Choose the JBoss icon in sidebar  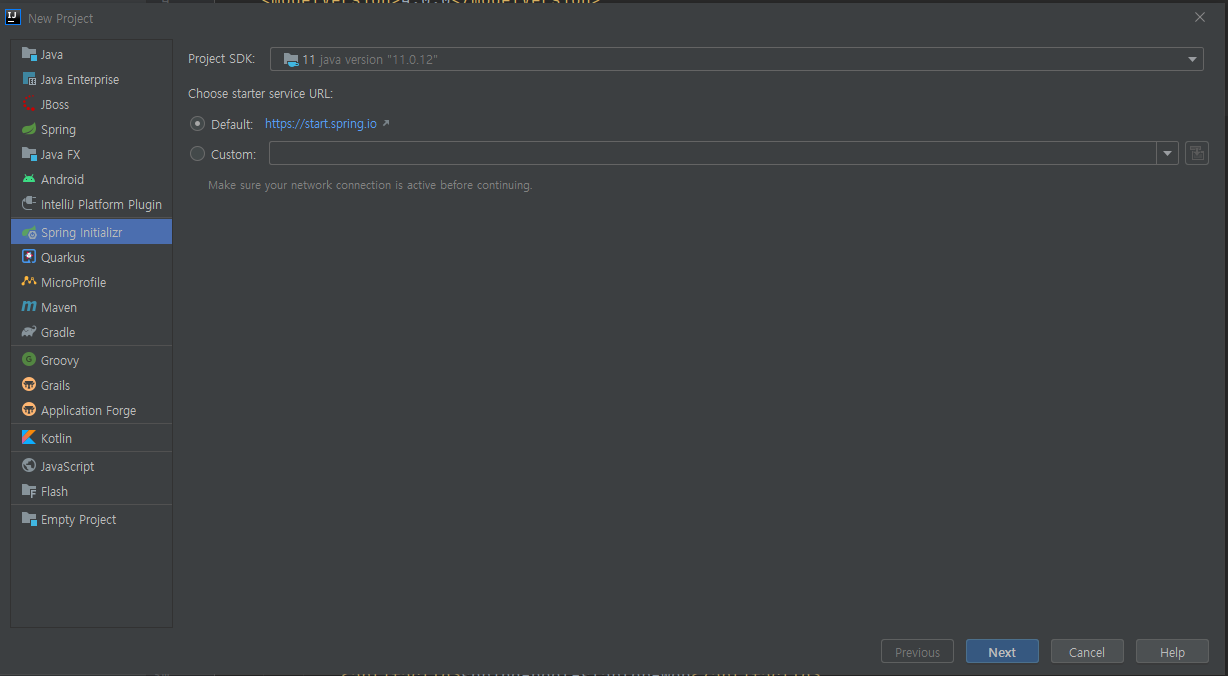[29, 104]
